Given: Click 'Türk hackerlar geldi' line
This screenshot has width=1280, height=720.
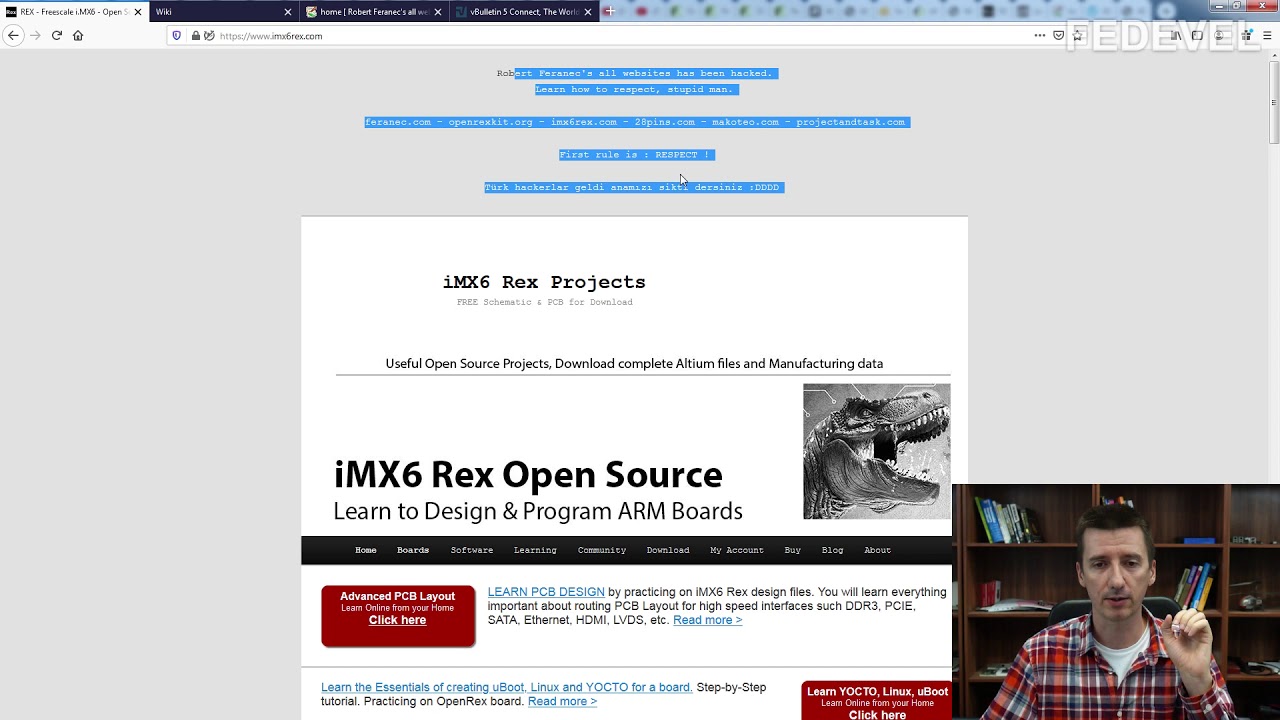Looking at the screenshot, I should point(634,187).
